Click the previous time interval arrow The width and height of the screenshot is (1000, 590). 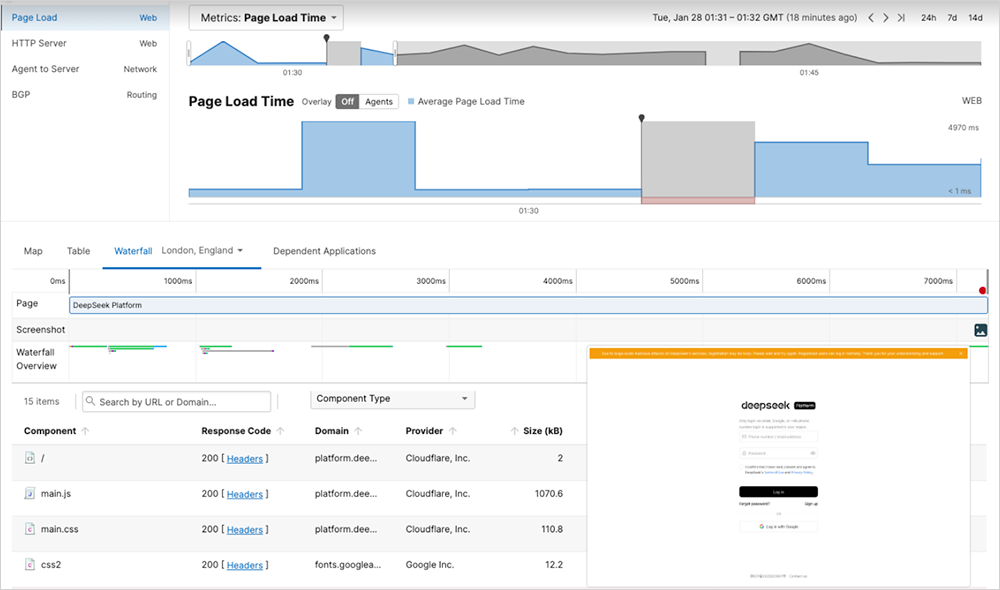871,18
